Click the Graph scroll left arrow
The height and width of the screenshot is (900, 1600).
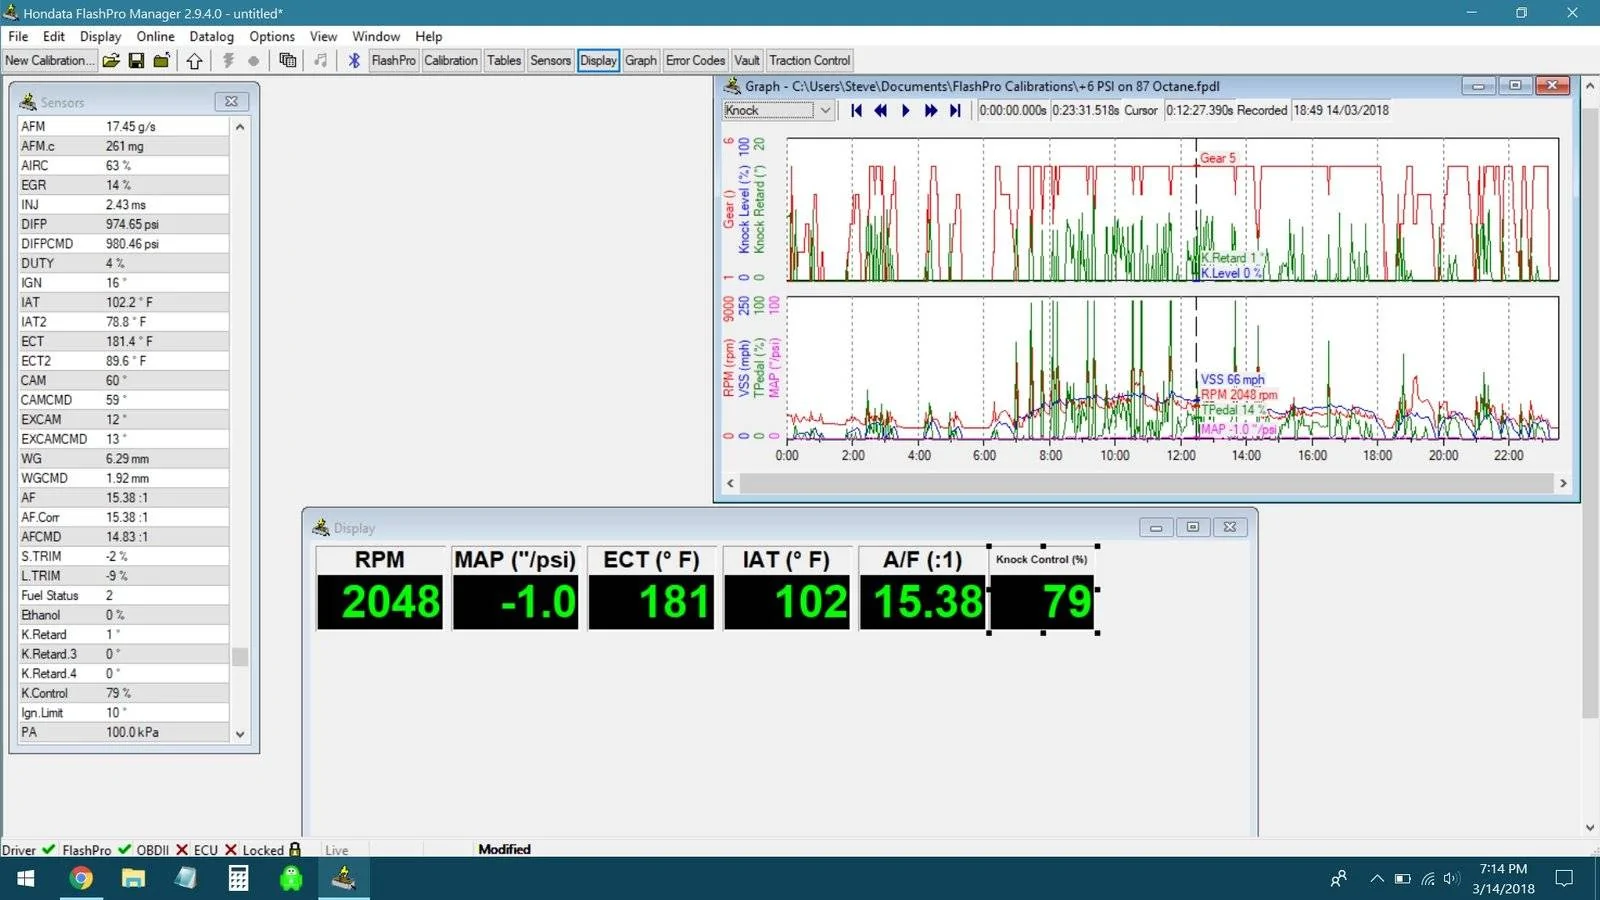[730, 484]
